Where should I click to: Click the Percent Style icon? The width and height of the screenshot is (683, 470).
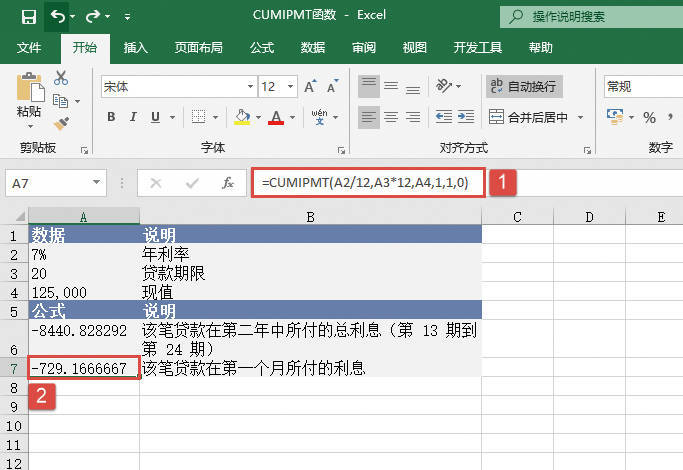pos(649,117)
